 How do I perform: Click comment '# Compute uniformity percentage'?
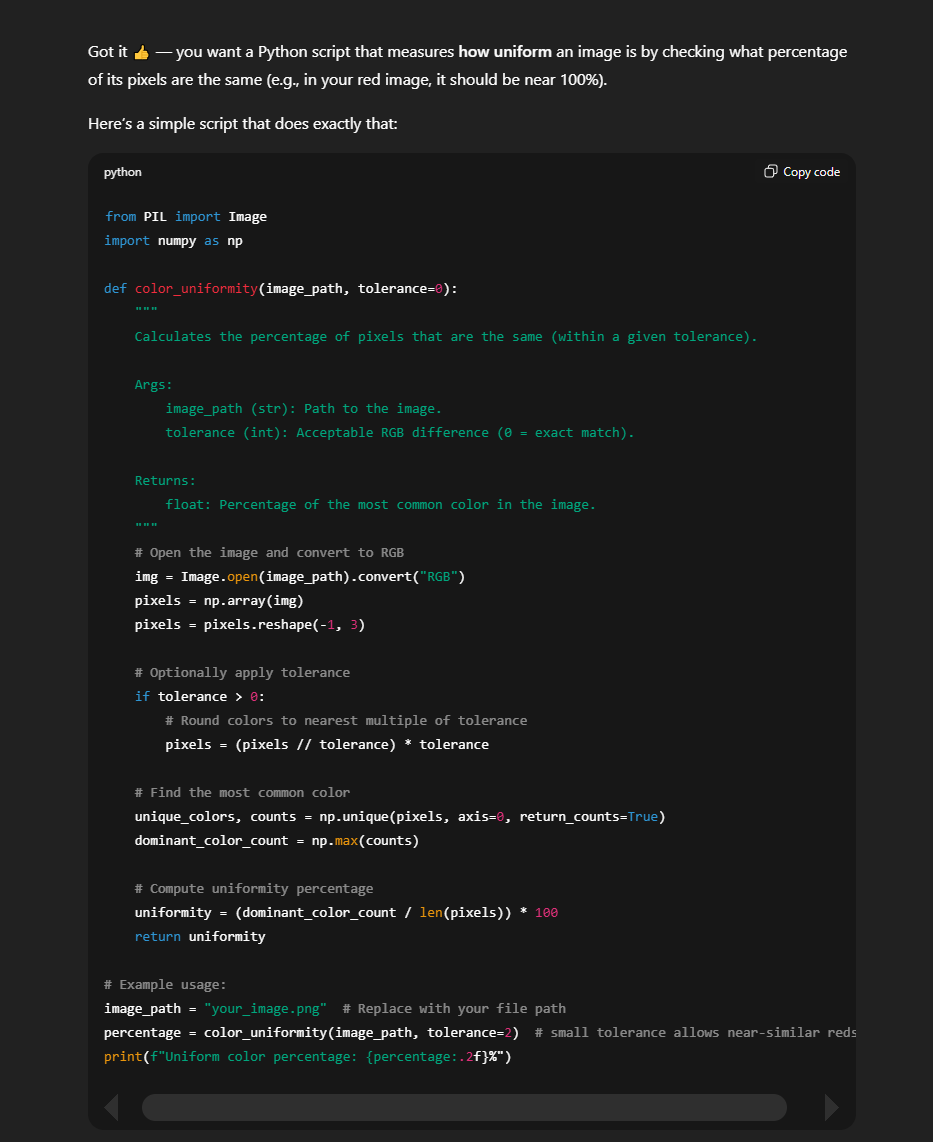254,890
